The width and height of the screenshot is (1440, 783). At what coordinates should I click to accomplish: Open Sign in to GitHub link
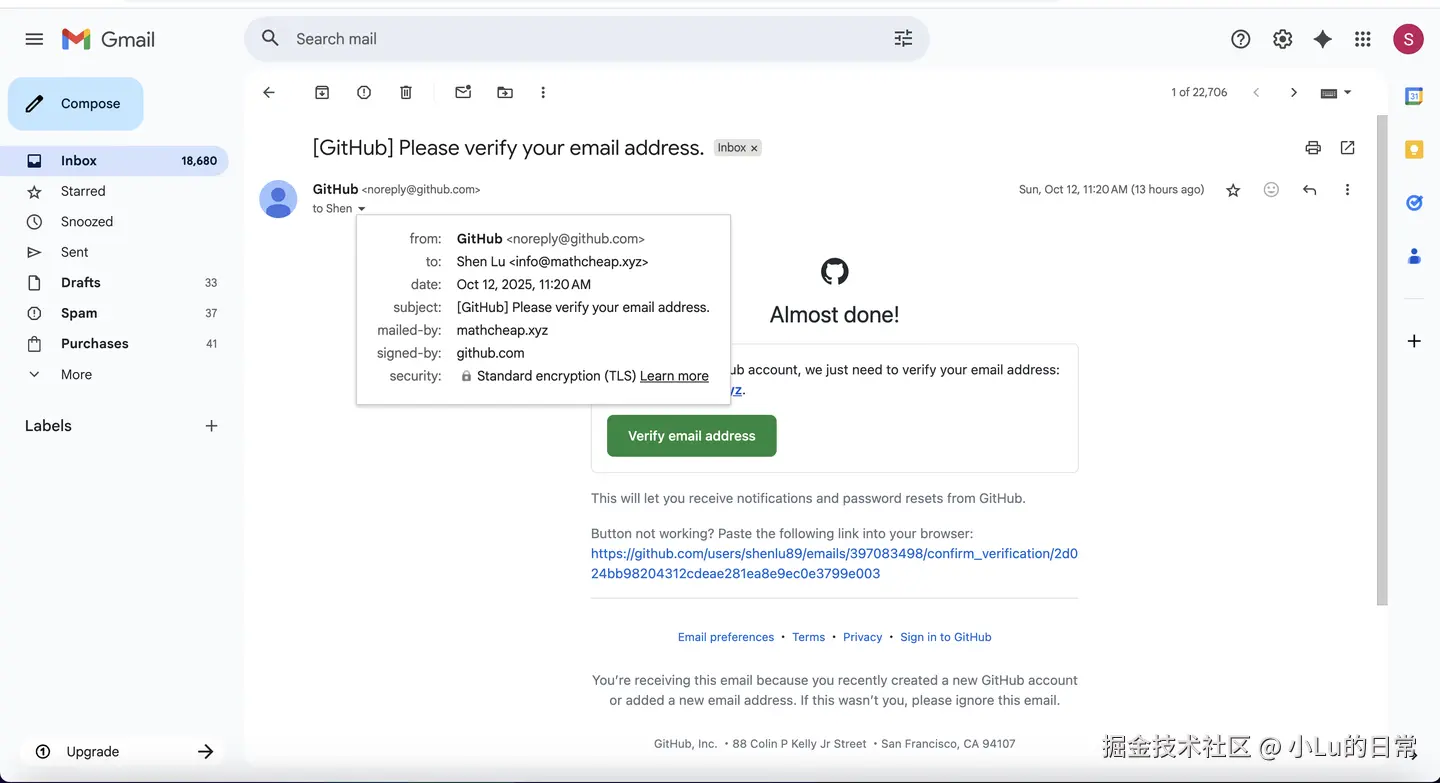(x=946, y=637)
